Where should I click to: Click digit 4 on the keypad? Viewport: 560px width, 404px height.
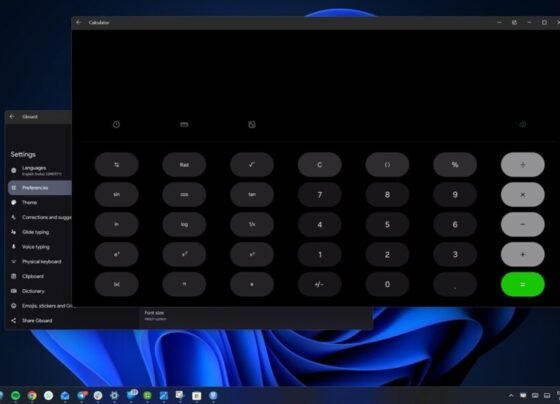[x=320, y=225]
